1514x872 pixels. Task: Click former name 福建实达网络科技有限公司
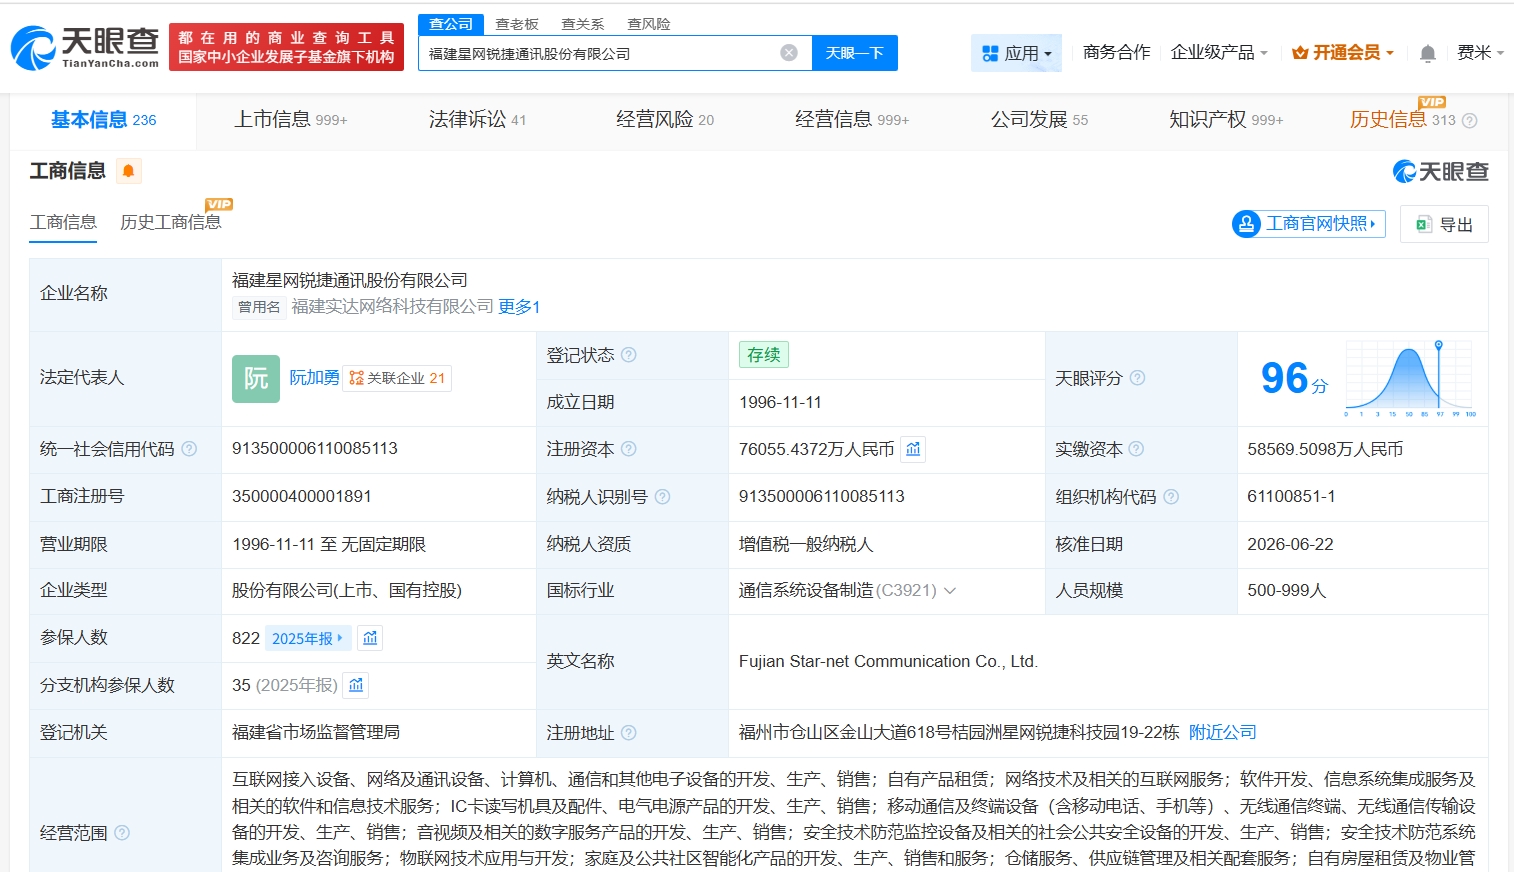click(x=393, y=307)
